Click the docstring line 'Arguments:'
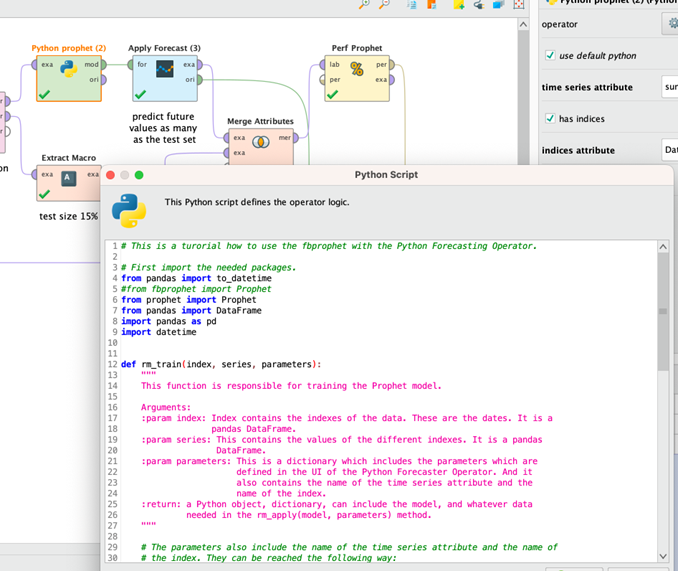Image resolution: width=678 pixels, height=571 pixels. click(166, 407)
